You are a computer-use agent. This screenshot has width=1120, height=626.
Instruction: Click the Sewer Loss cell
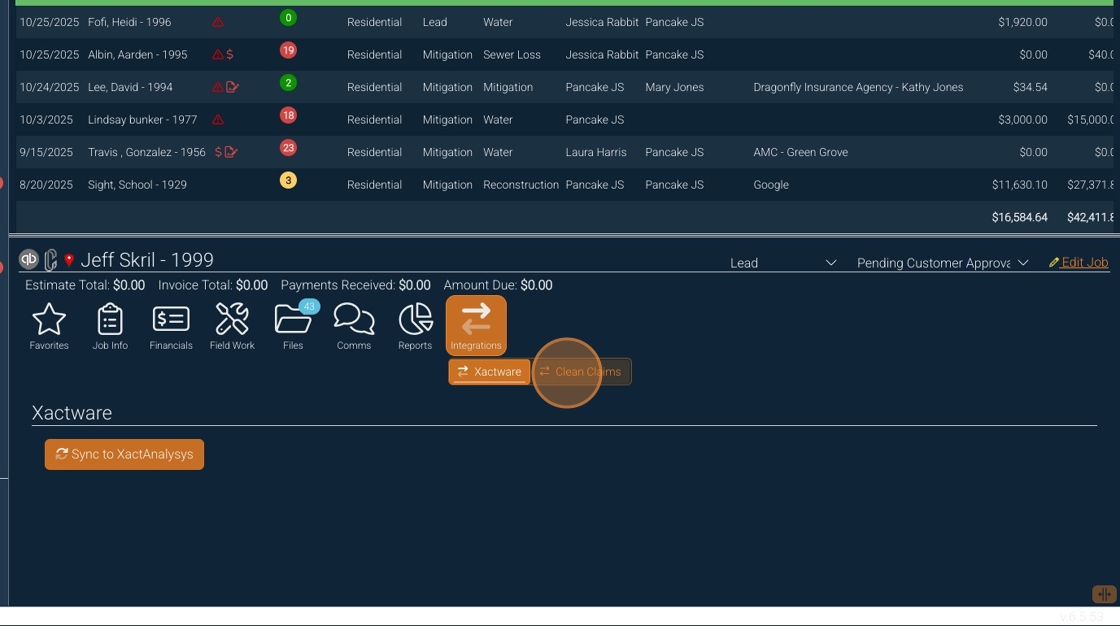pos(511,54)
